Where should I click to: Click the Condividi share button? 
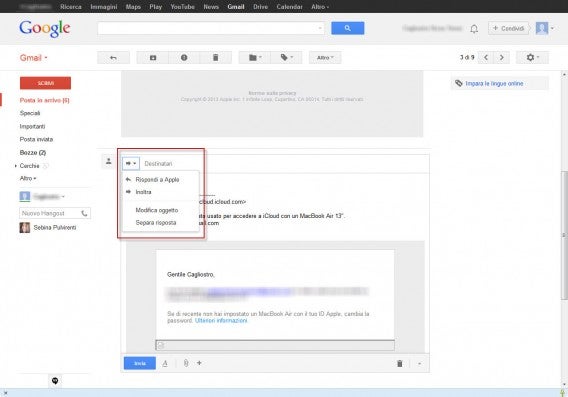click(508, 28)
